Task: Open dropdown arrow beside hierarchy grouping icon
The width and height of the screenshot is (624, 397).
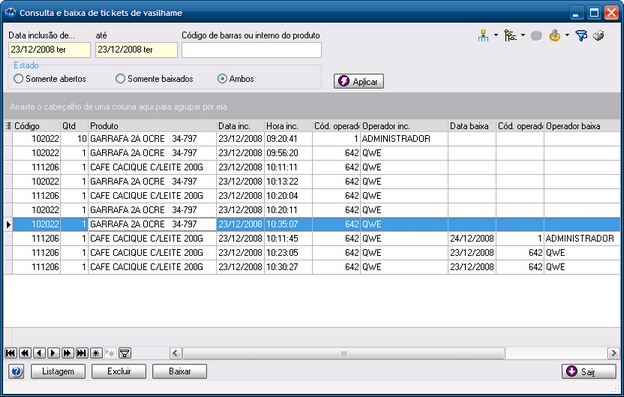Action: (496, 35)
